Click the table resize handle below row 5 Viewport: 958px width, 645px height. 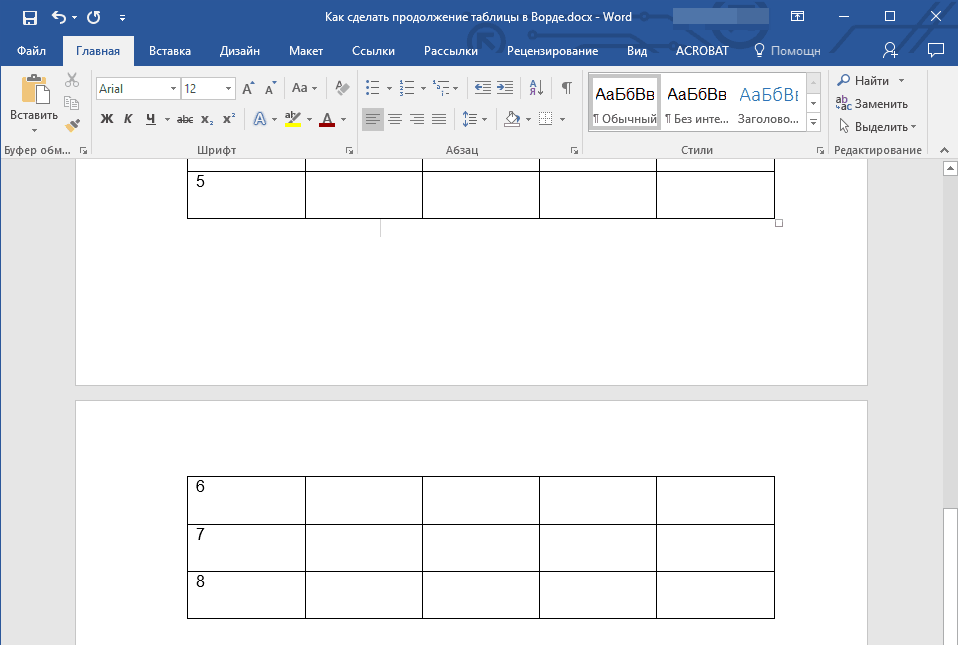click(779, 223)
